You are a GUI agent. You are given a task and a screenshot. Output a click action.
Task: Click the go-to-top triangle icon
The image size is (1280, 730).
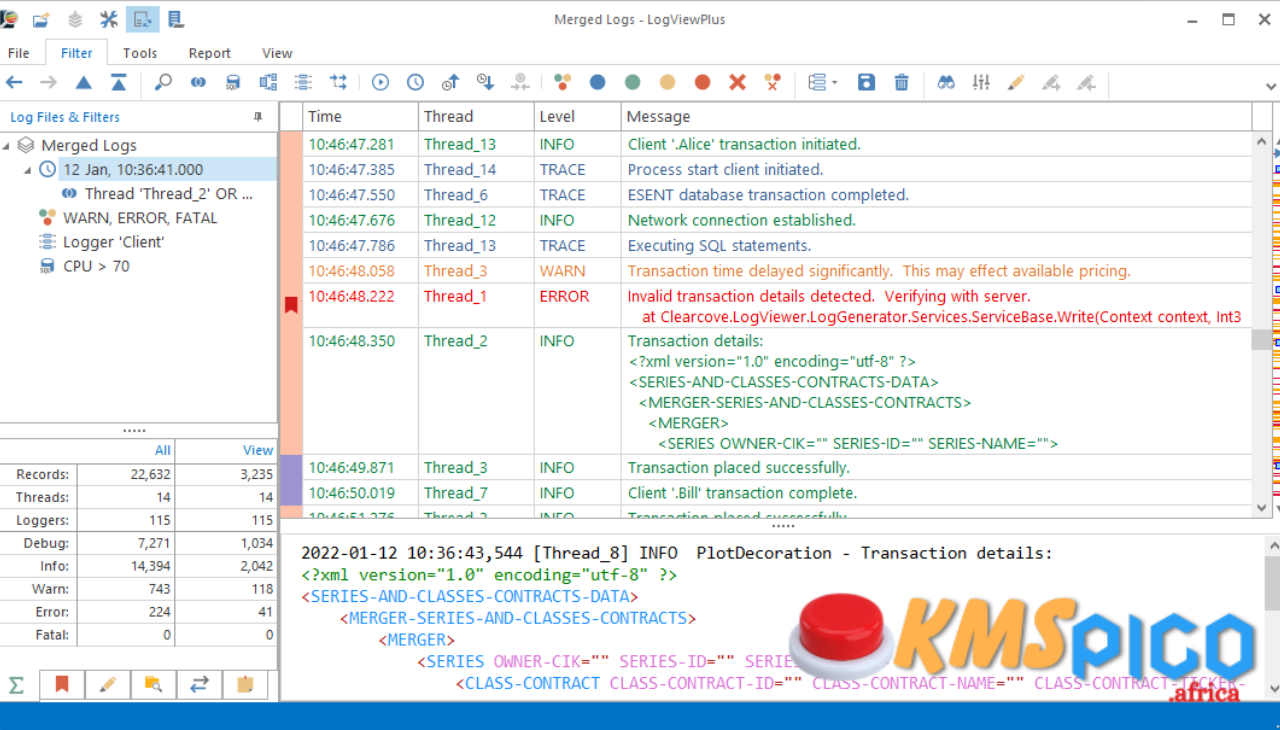click(118, 82)
